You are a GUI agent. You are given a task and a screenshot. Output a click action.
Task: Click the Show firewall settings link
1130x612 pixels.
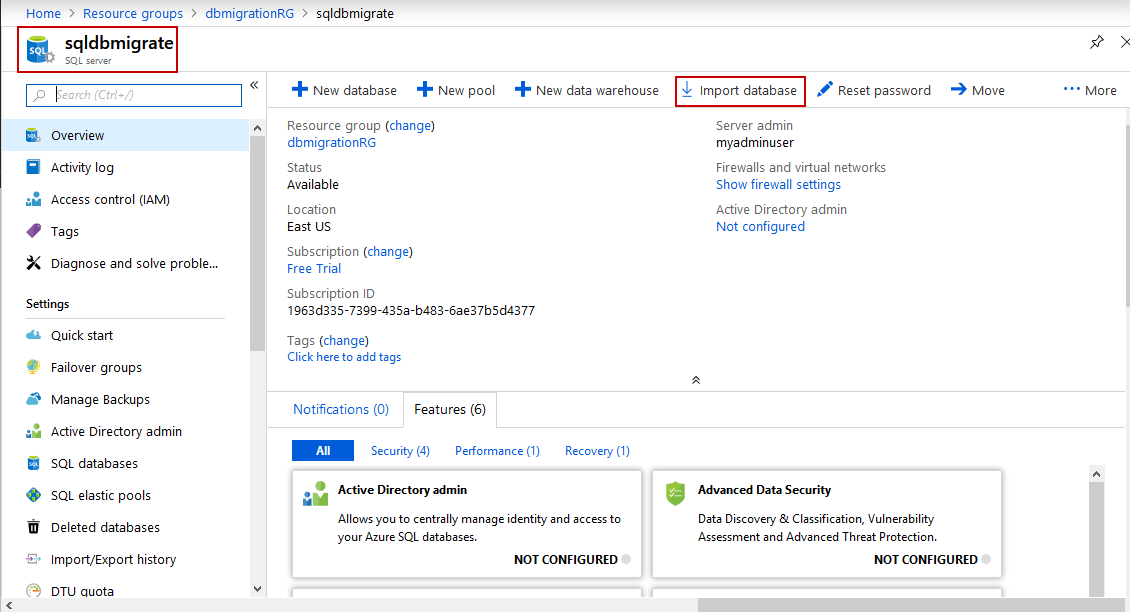pos(778,184)
